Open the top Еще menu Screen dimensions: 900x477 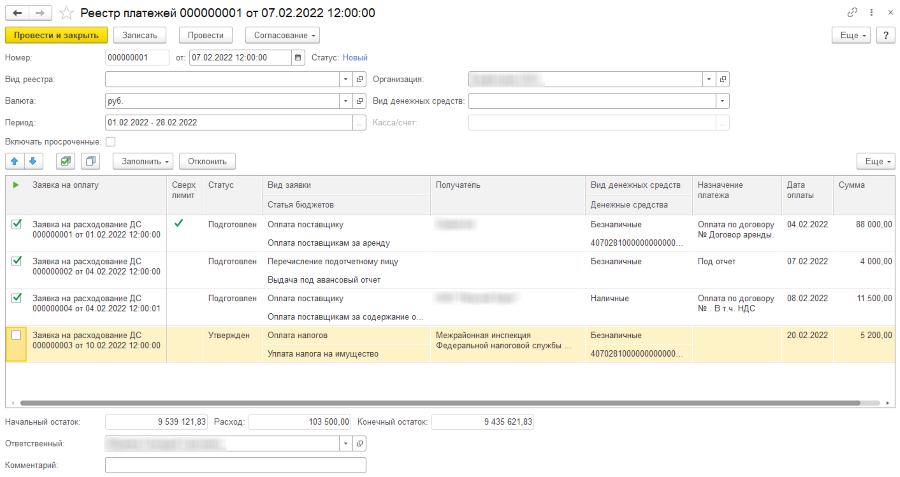tap(851, 36)
